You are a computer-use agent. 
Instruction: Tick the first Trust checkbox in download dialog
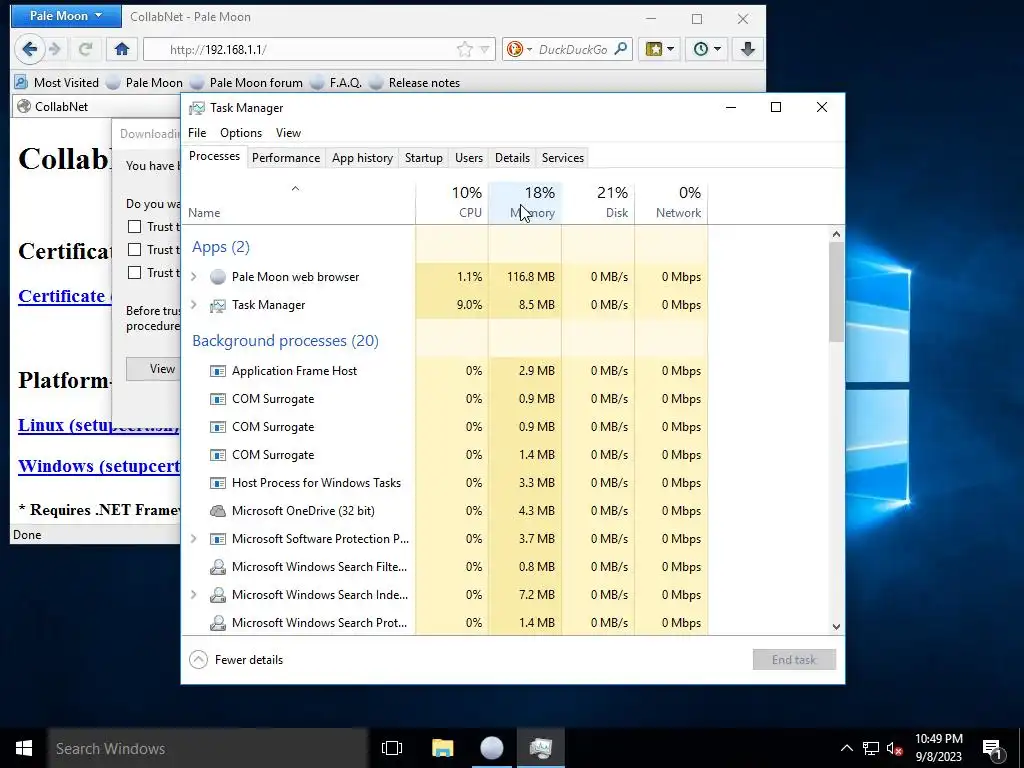(x=135, y=227)
